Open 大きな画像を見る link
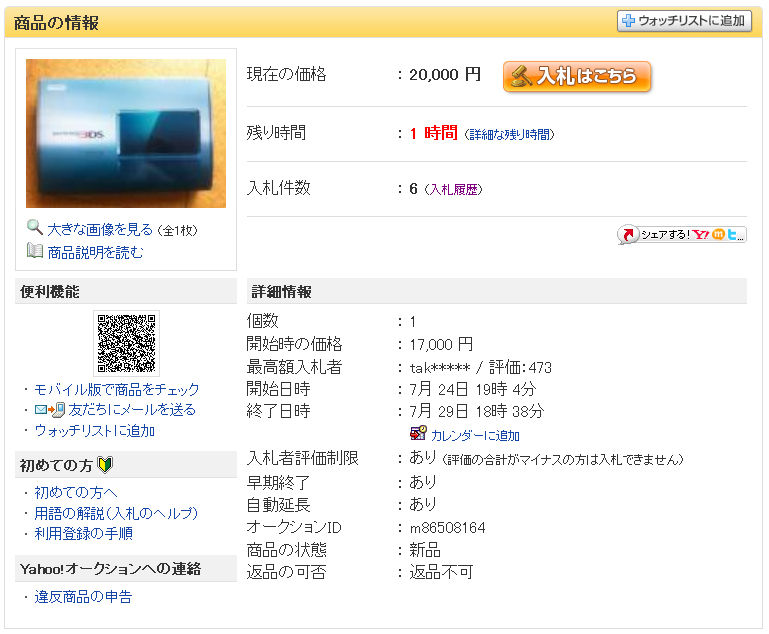This screenshot has height=634, width=769. (100, 229)
